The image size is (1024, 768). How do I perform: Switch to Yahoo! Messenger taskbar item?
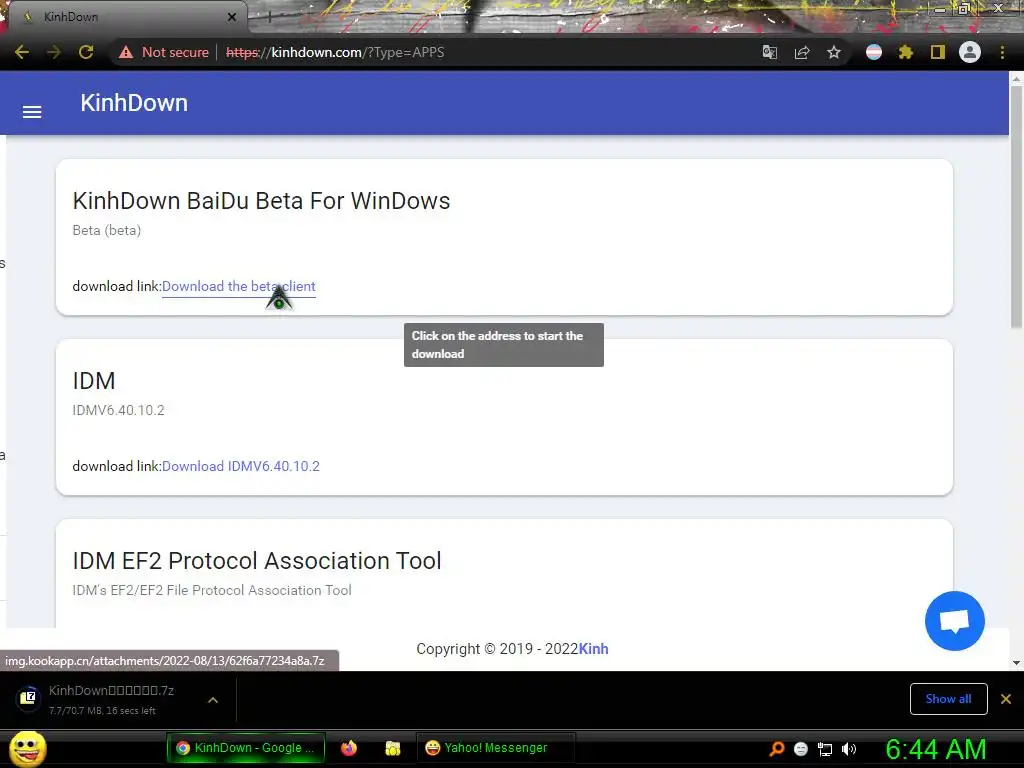(495, 748)
